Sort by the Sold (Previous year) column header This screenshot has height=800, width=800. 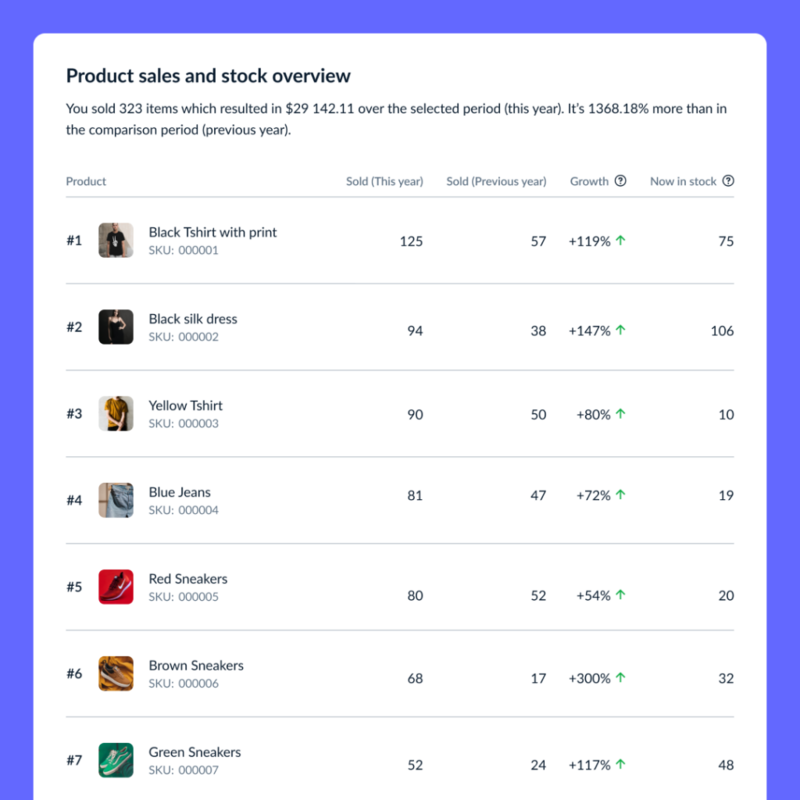[496, 181]
